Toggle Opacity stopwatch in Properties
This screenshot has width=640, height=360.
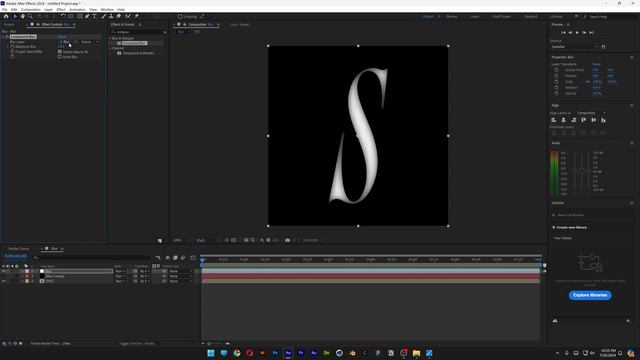tap(556, 93)
